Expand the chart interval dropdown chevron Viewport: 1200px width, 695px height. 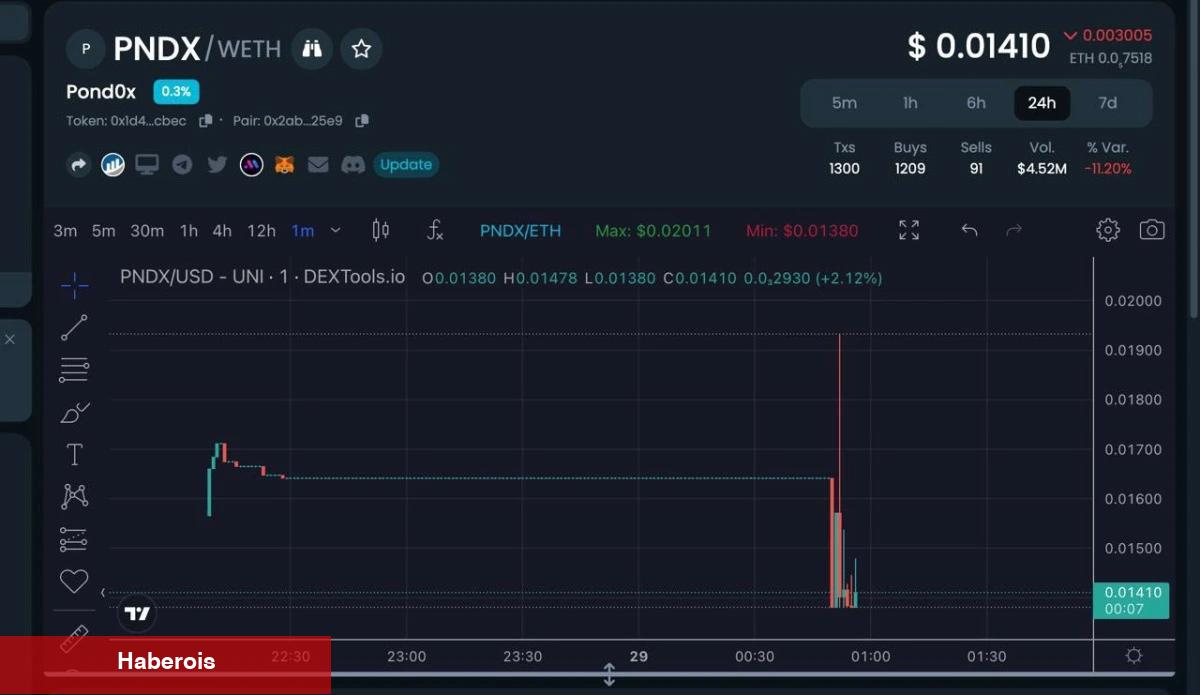pos(336,230)
